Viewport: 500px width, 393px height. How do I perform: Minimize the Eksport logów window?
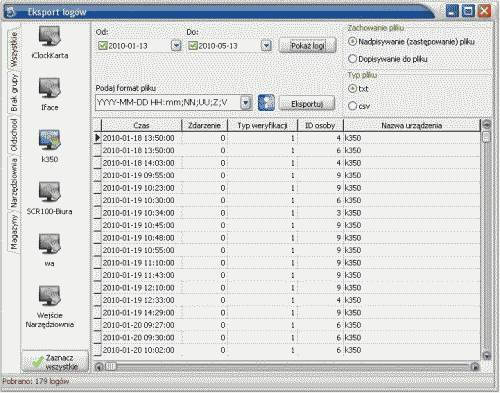(x=452, y=11)
